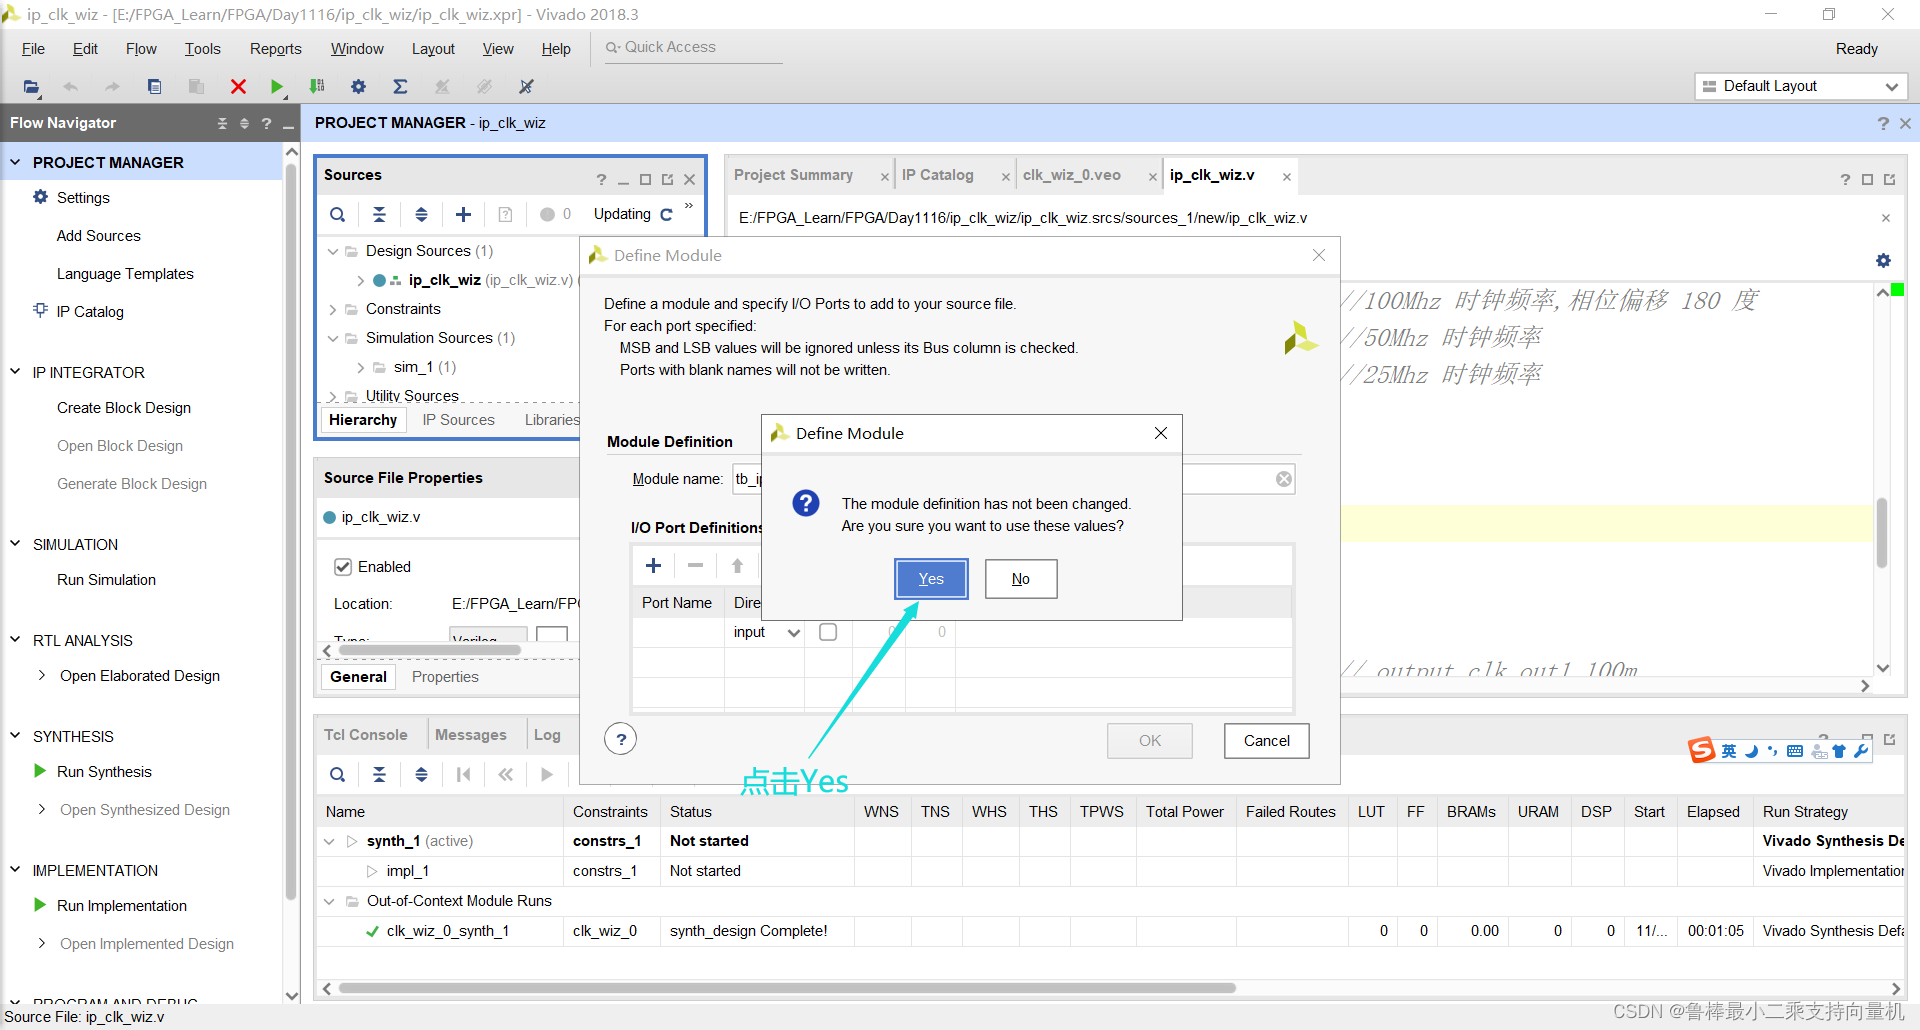This screenshot has width=1920, height=1030.
Task: Click the disabled OK button
Action: tap(1150, 741)
